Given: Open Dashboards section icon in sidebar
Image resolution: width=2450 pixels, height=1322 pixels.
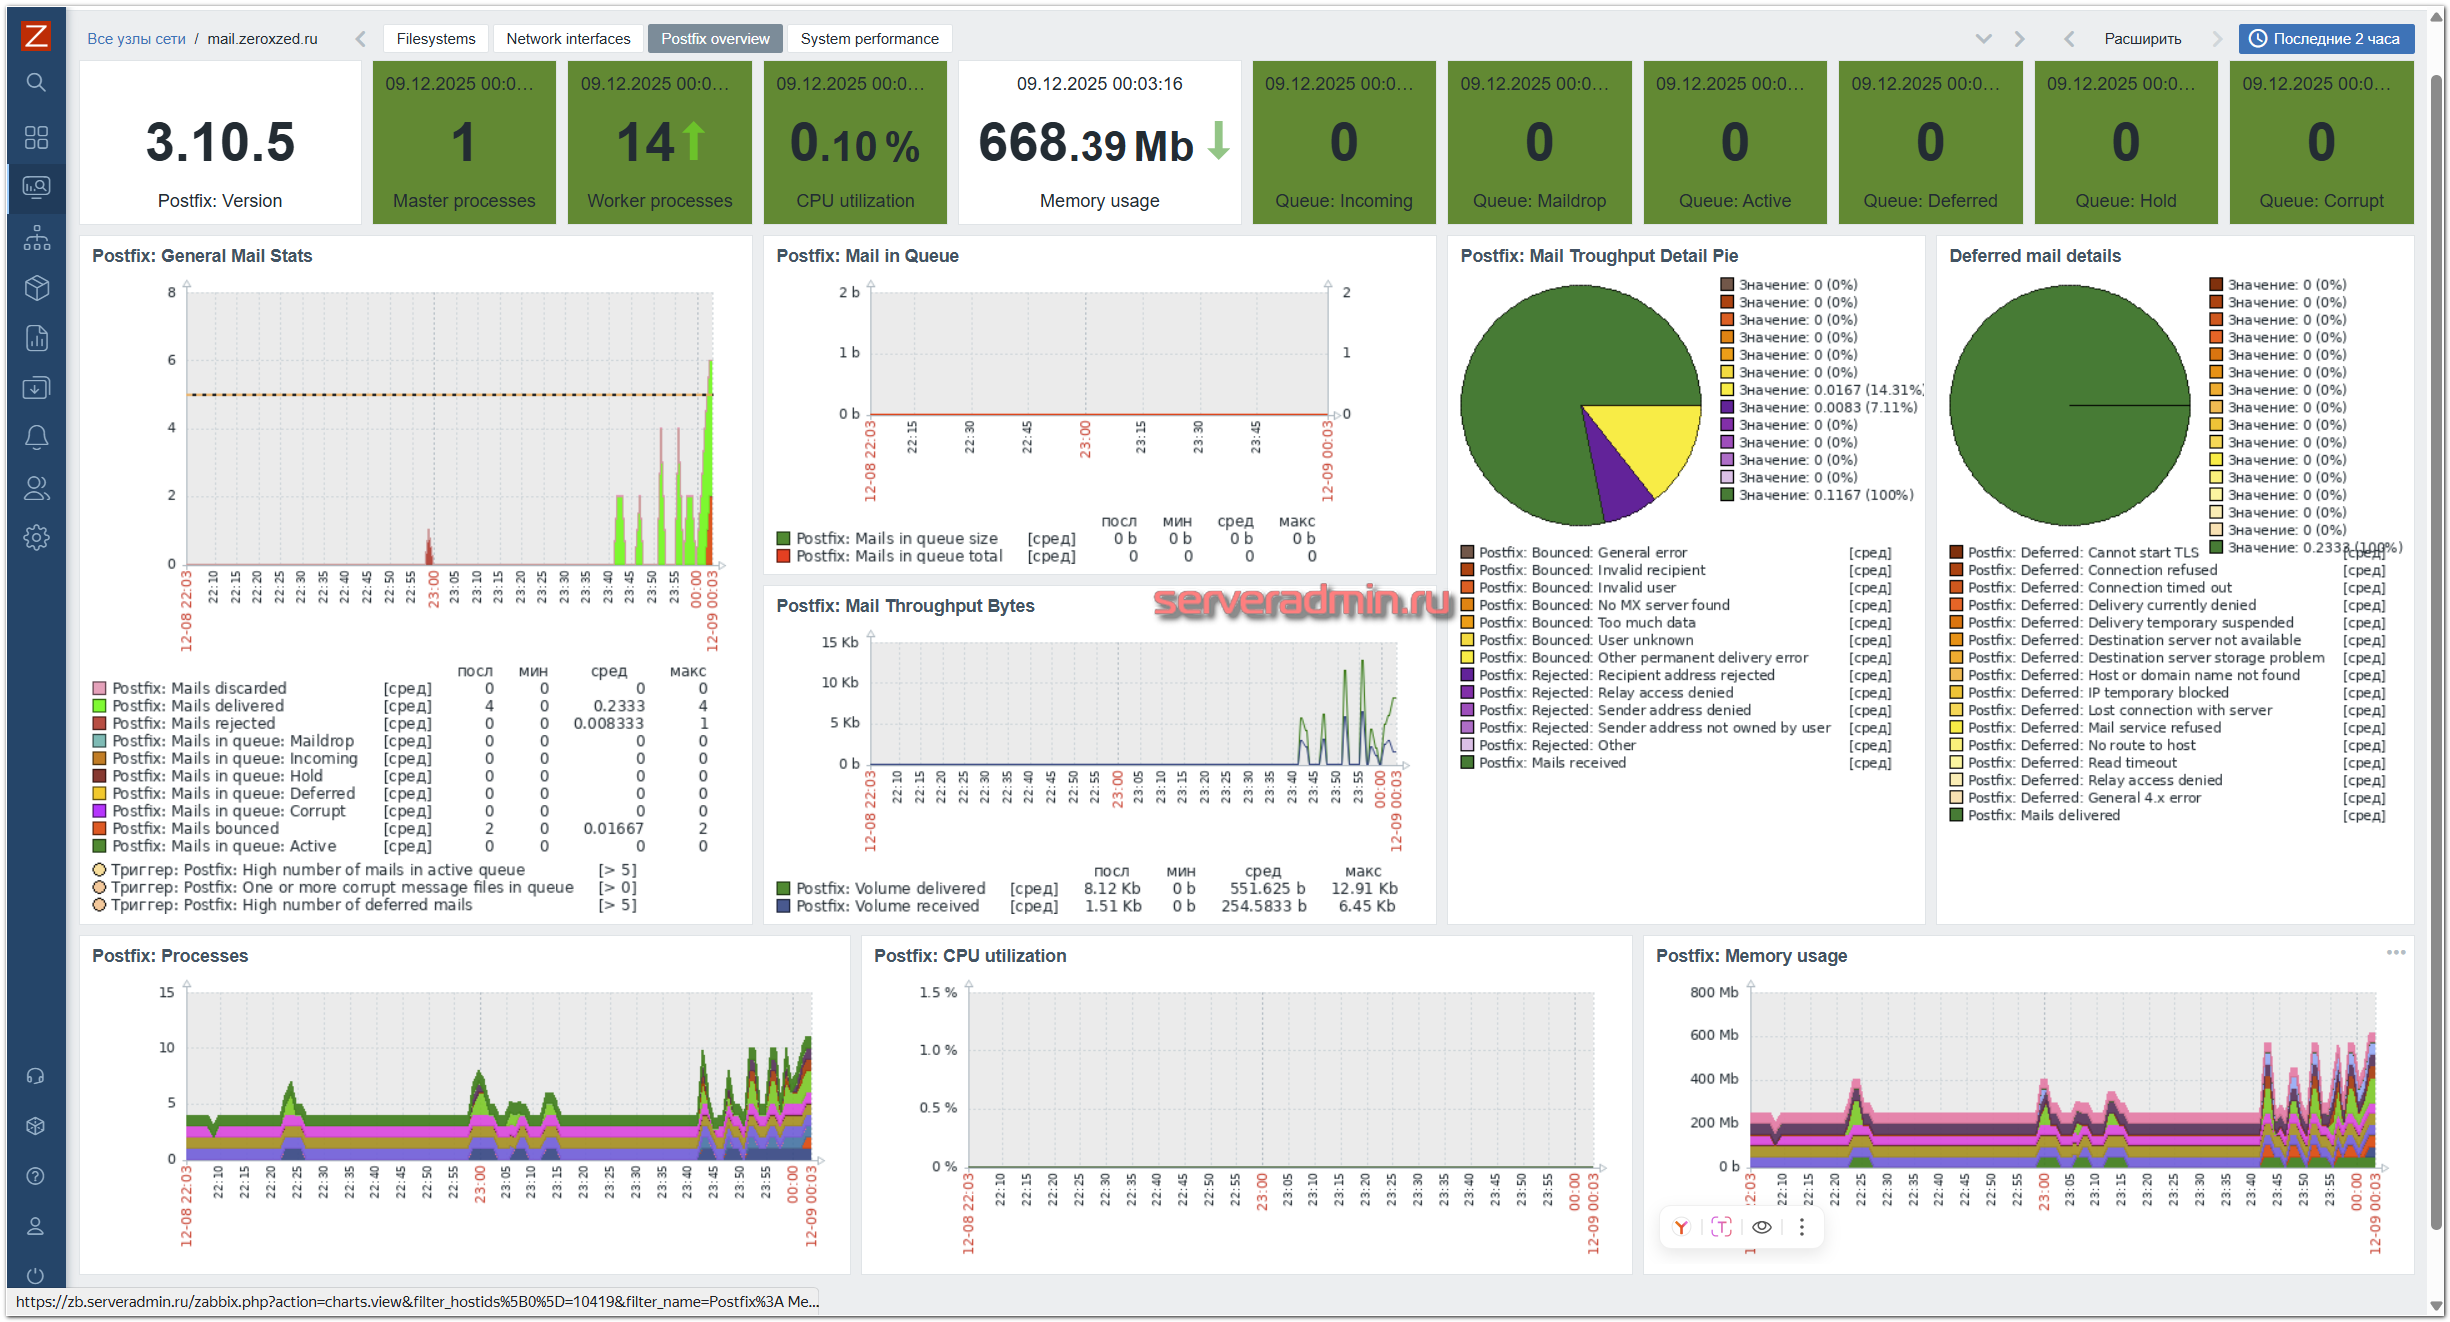Looking at the screenshot, I should point(36,137).
